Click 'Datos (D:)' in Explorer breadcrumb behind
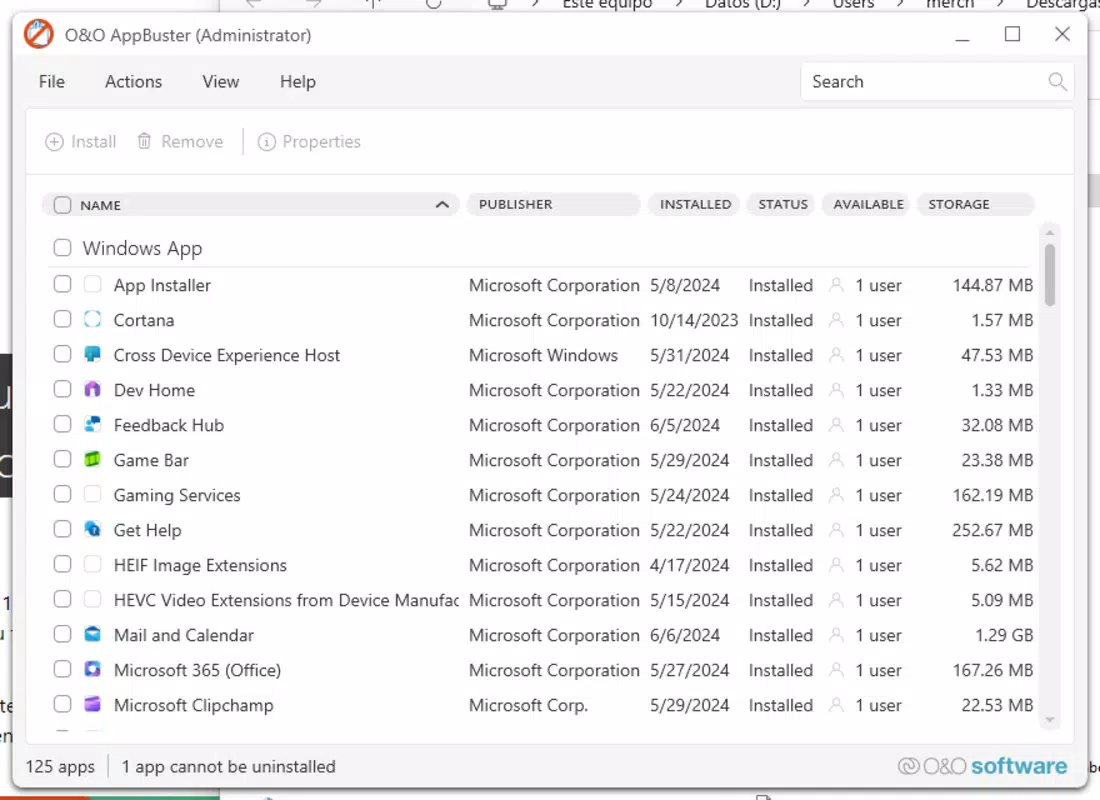 pyautogui.click(x=743, y=4)
